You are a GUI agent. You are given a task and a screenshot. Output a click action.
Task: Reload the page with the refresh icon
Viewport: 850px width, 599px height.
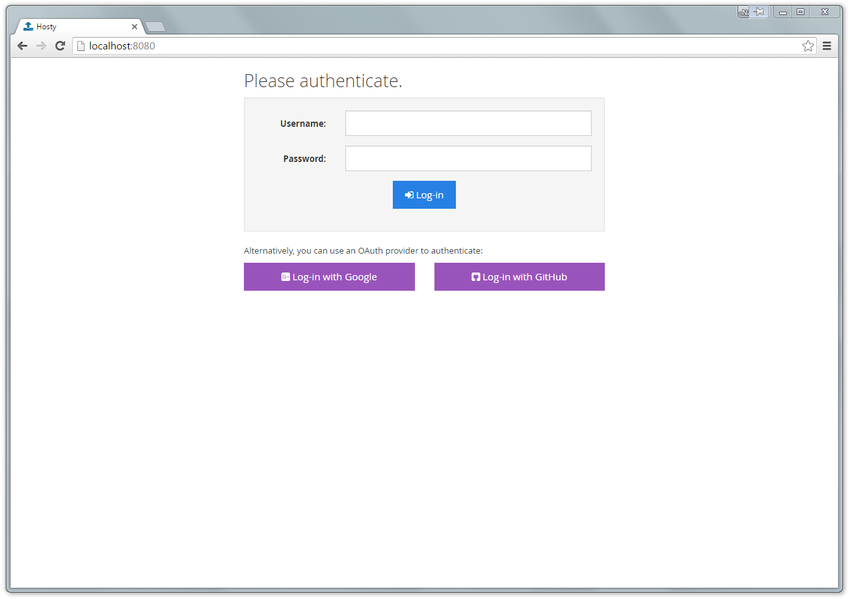point(60,46)
